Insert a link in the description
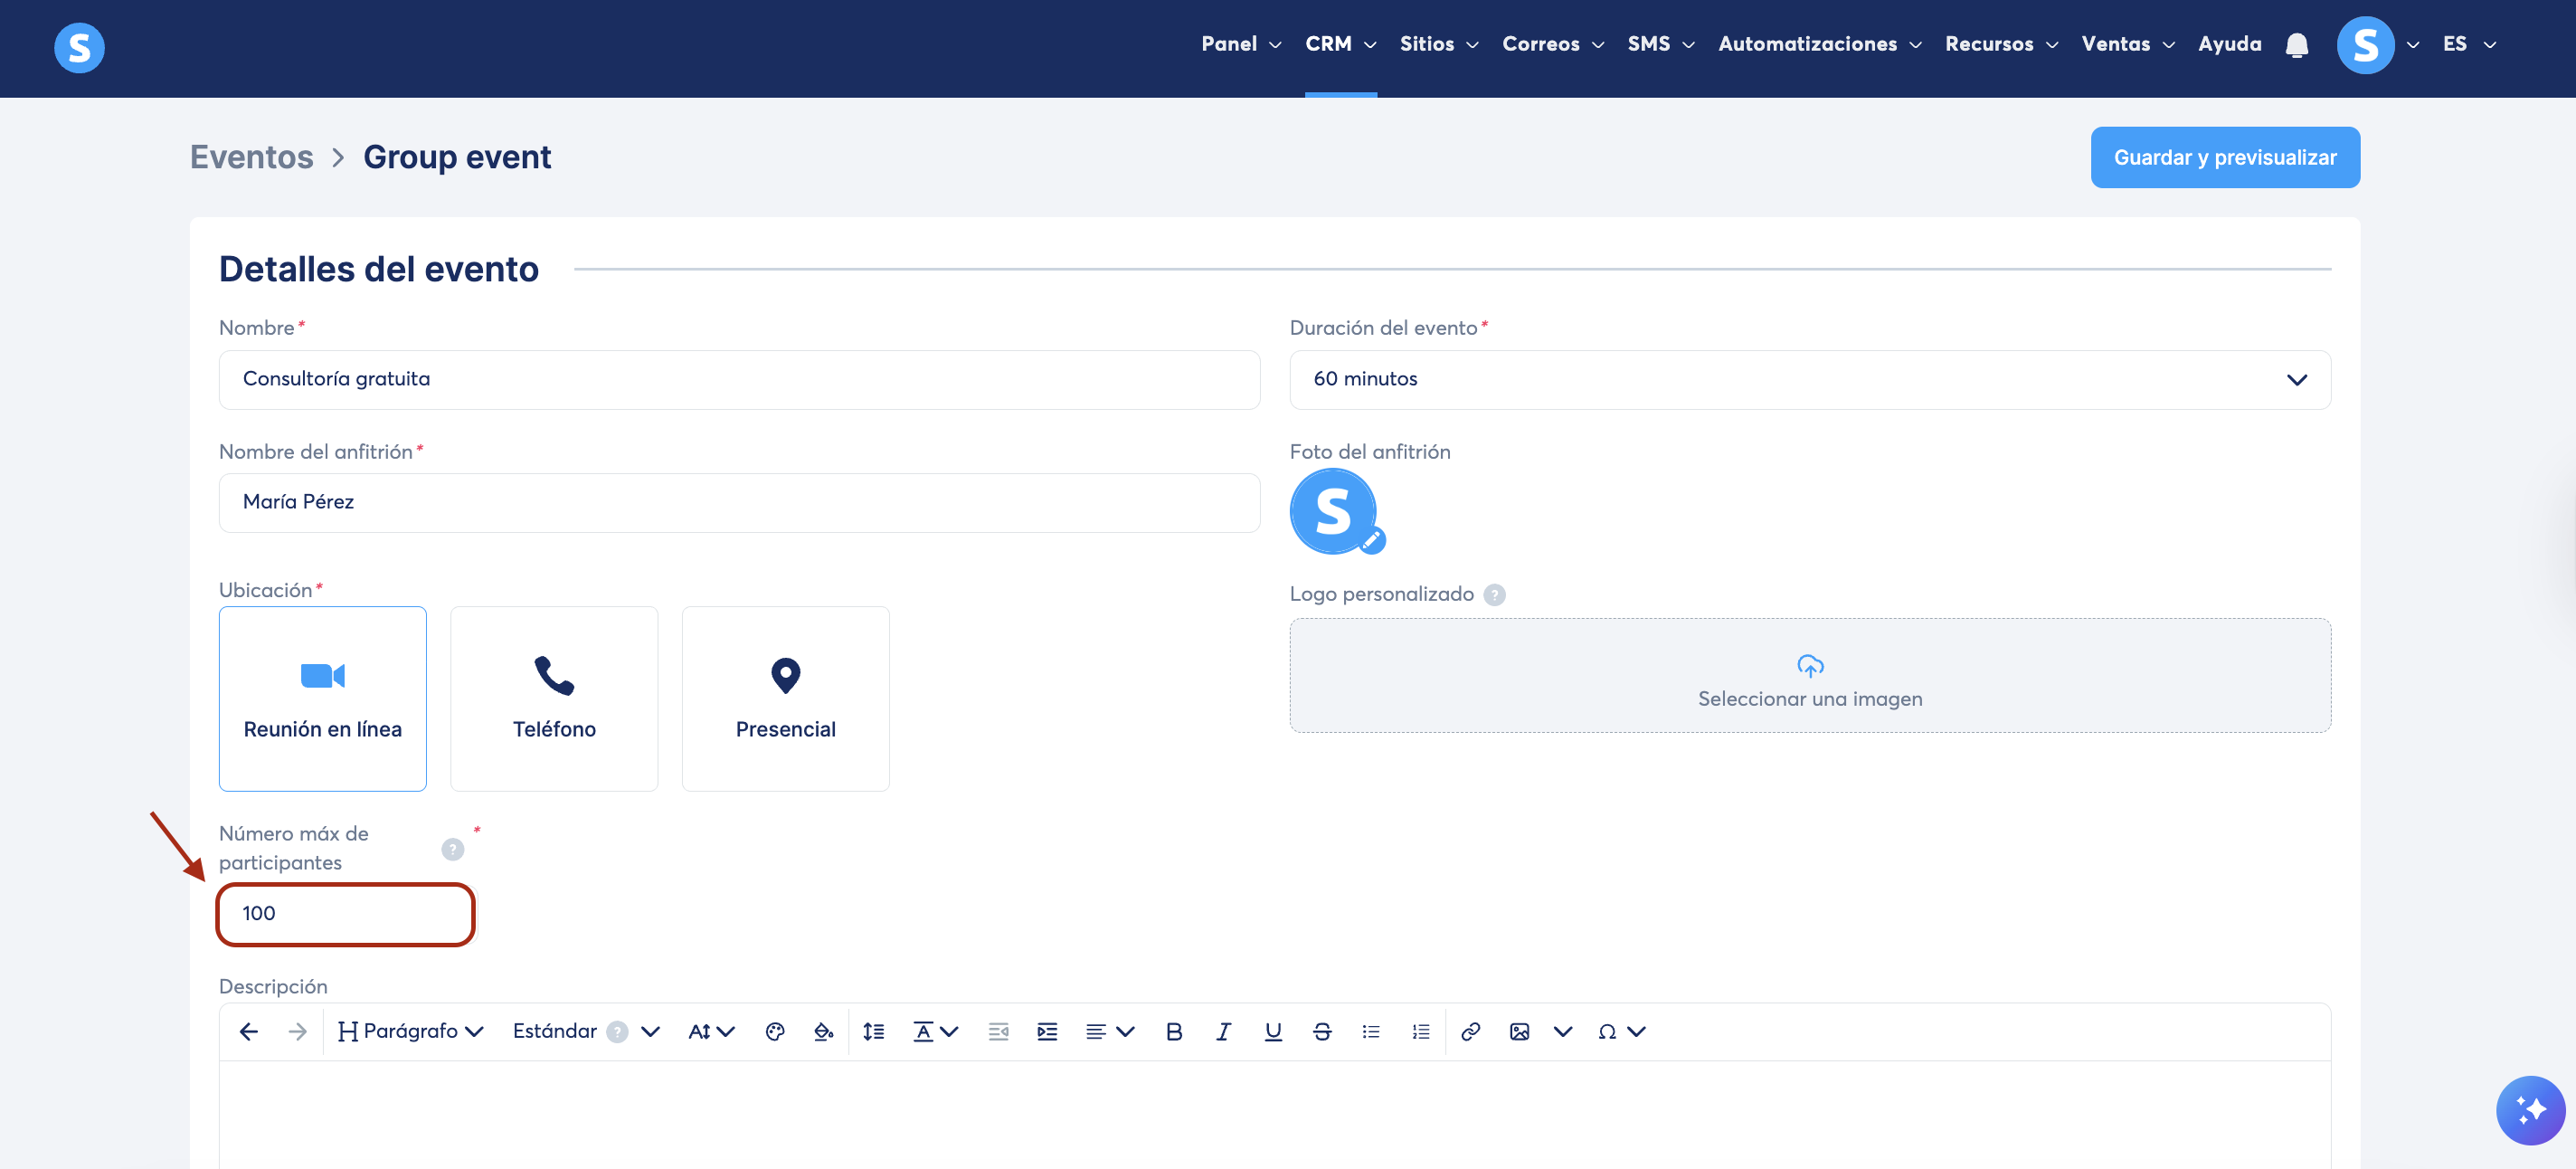Image resolution: width=2576 pixels, height=1169 pixels. pos(1470,1032)
